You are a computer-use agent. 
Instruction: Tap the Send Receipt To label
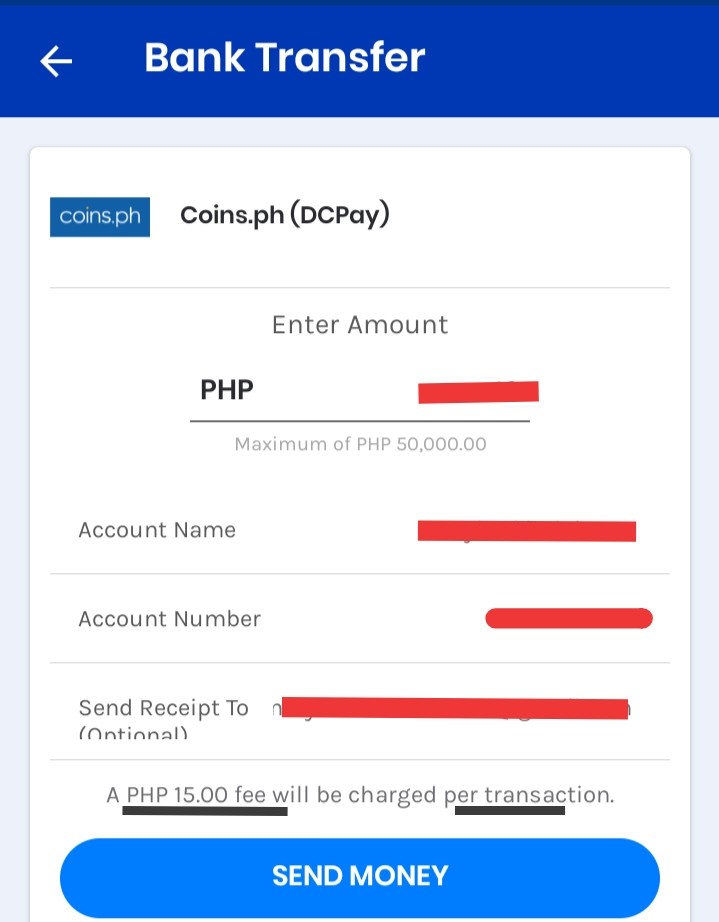tap(163, 708)
